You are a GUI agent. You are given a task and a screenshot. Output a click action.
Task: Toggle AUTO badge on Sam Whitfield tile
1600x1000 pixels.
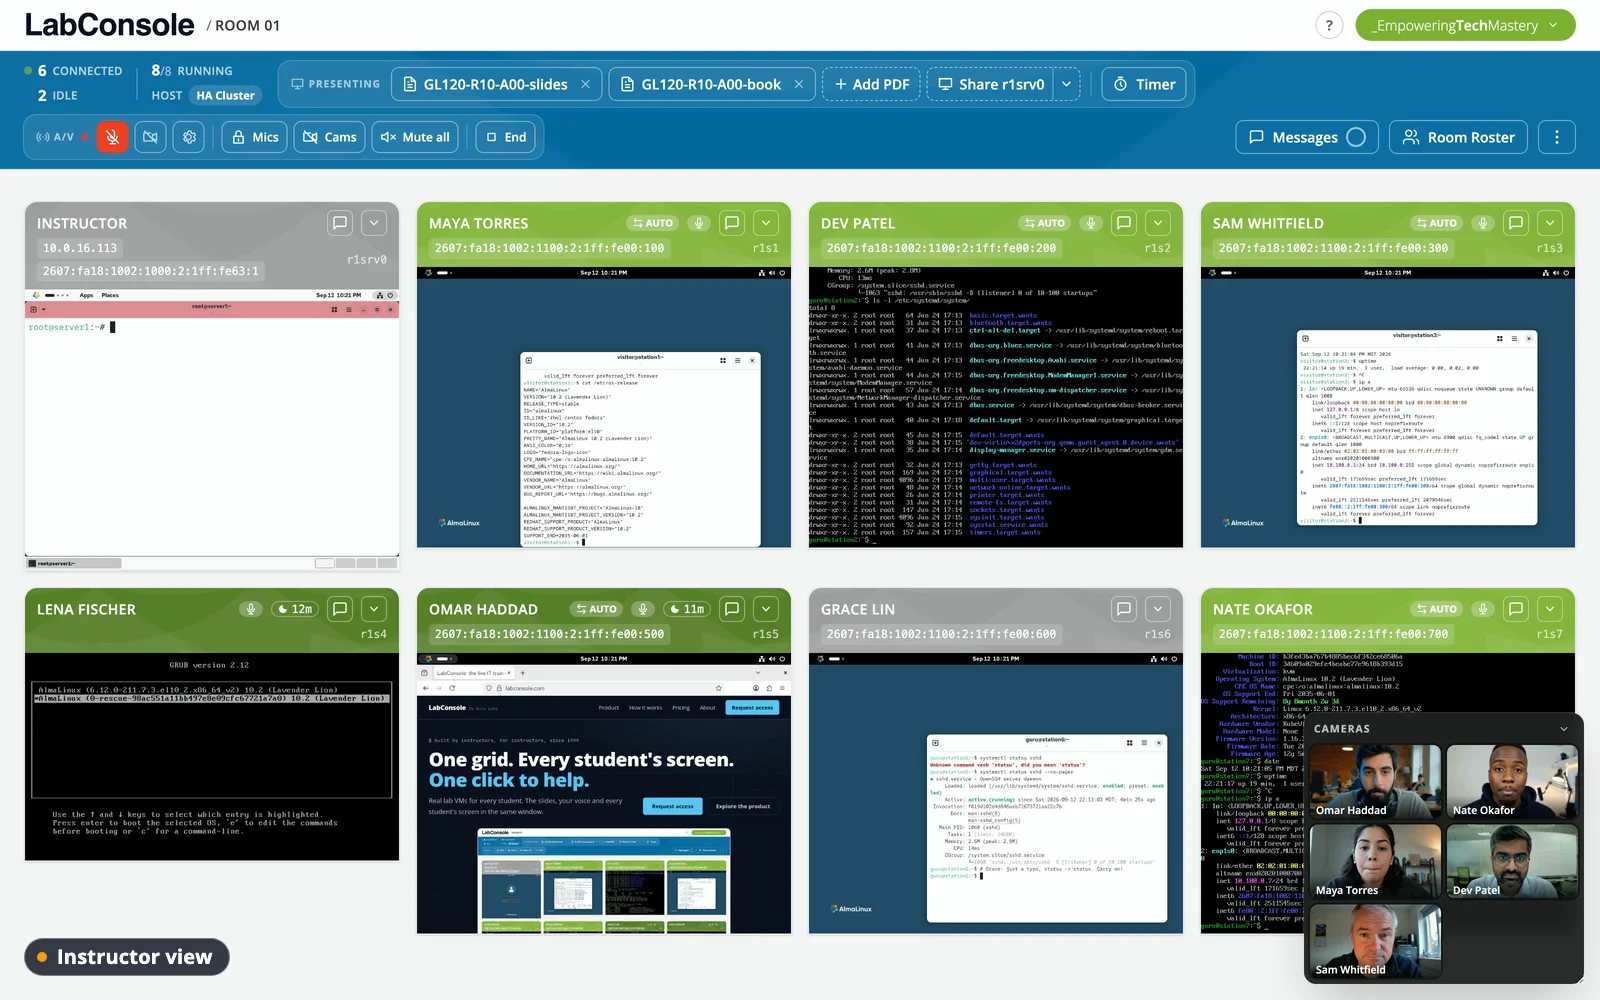pyautogui.click(x=1436, y=223)
